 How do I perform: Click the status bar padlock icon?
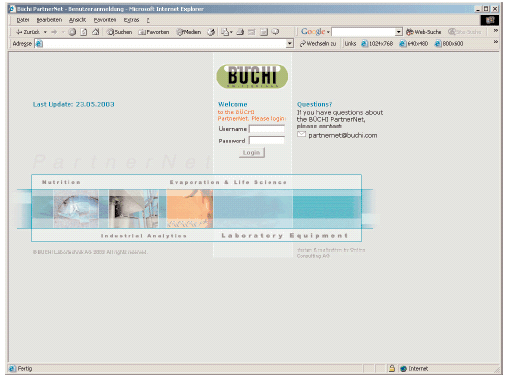coord(392,368)
